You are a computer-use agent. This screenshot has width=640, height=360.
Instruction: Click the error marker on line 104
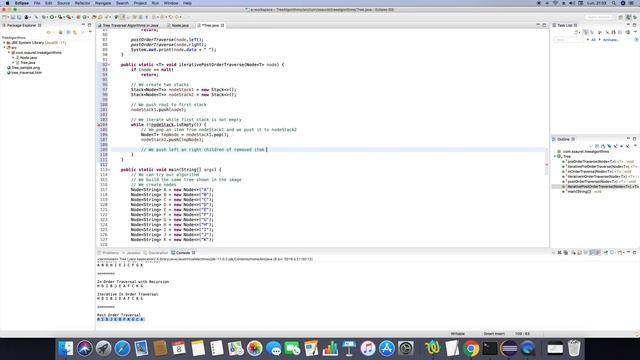pyautogui.click(x=98, y=124)
